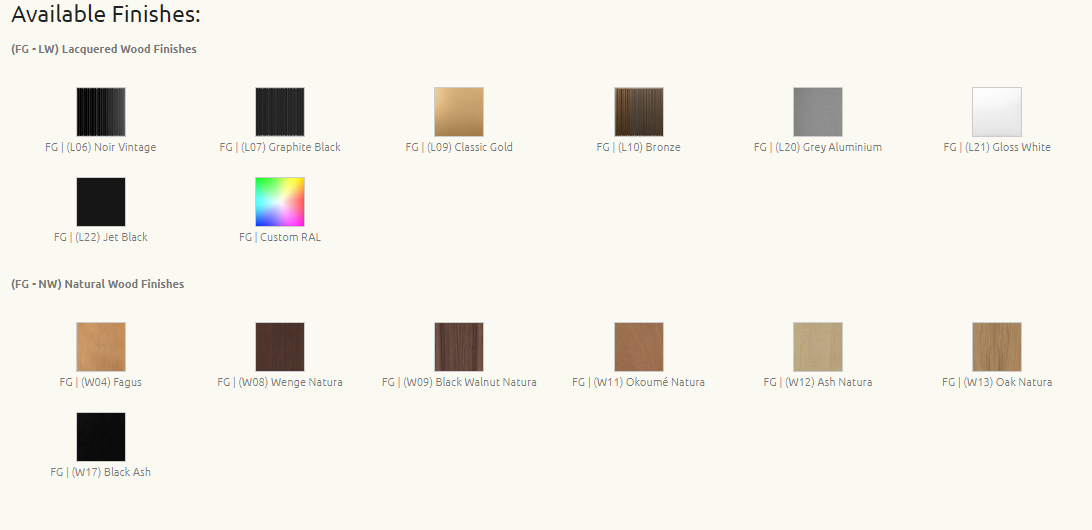Screen dimensions: 1092x530
Task: Pick the Classic Gold finish swatch
Action: [459, 112]
